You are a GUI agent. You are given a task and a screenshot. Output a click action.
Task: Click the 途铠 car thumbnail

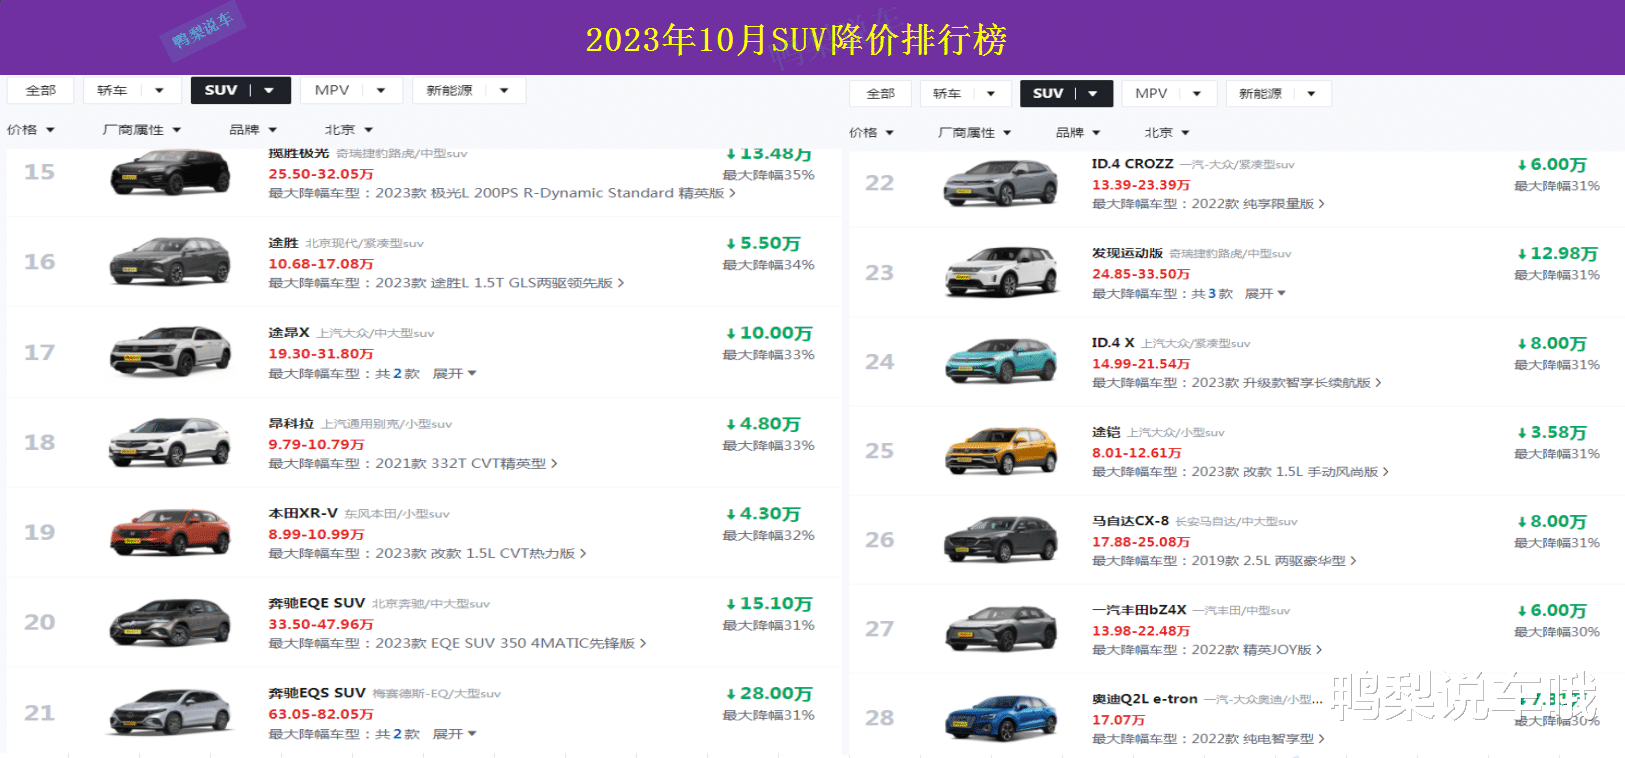pyautogui.click(x=1001, y=450)
